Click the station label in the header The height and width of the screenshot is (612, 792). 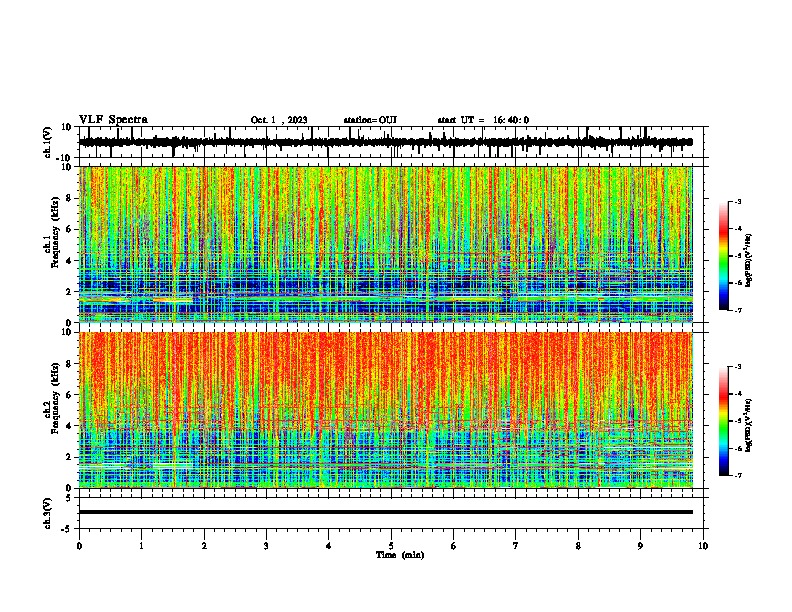[370, 120]
